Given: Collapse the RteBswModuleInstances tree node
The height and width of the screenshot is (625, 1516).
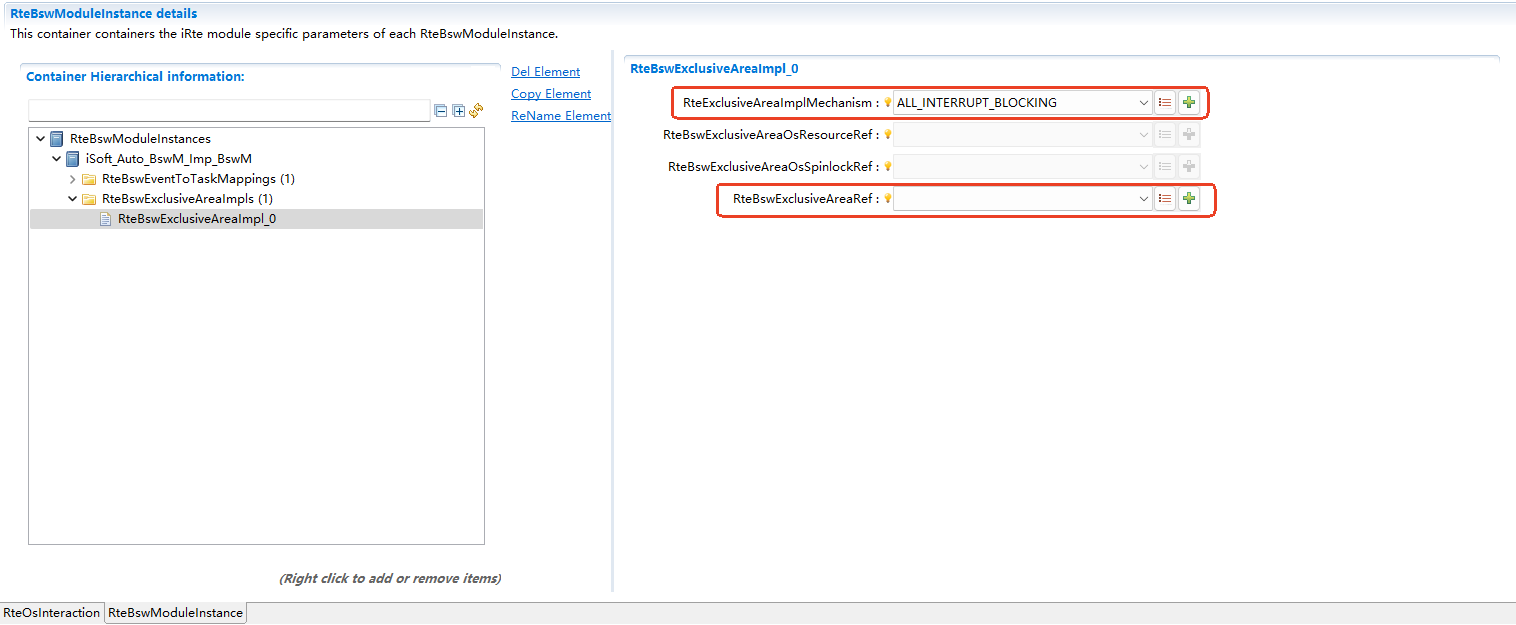Looking at the screenshot, I should tap(40, 139).
